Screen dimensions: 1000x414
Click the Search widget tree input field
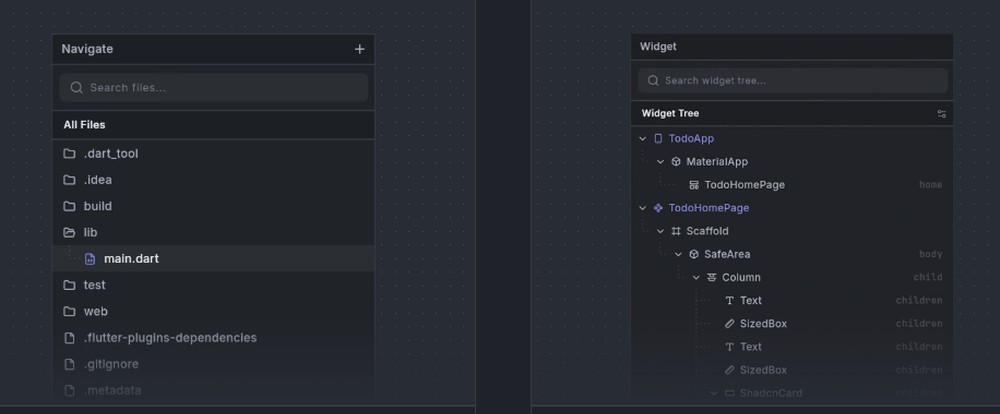793,80
